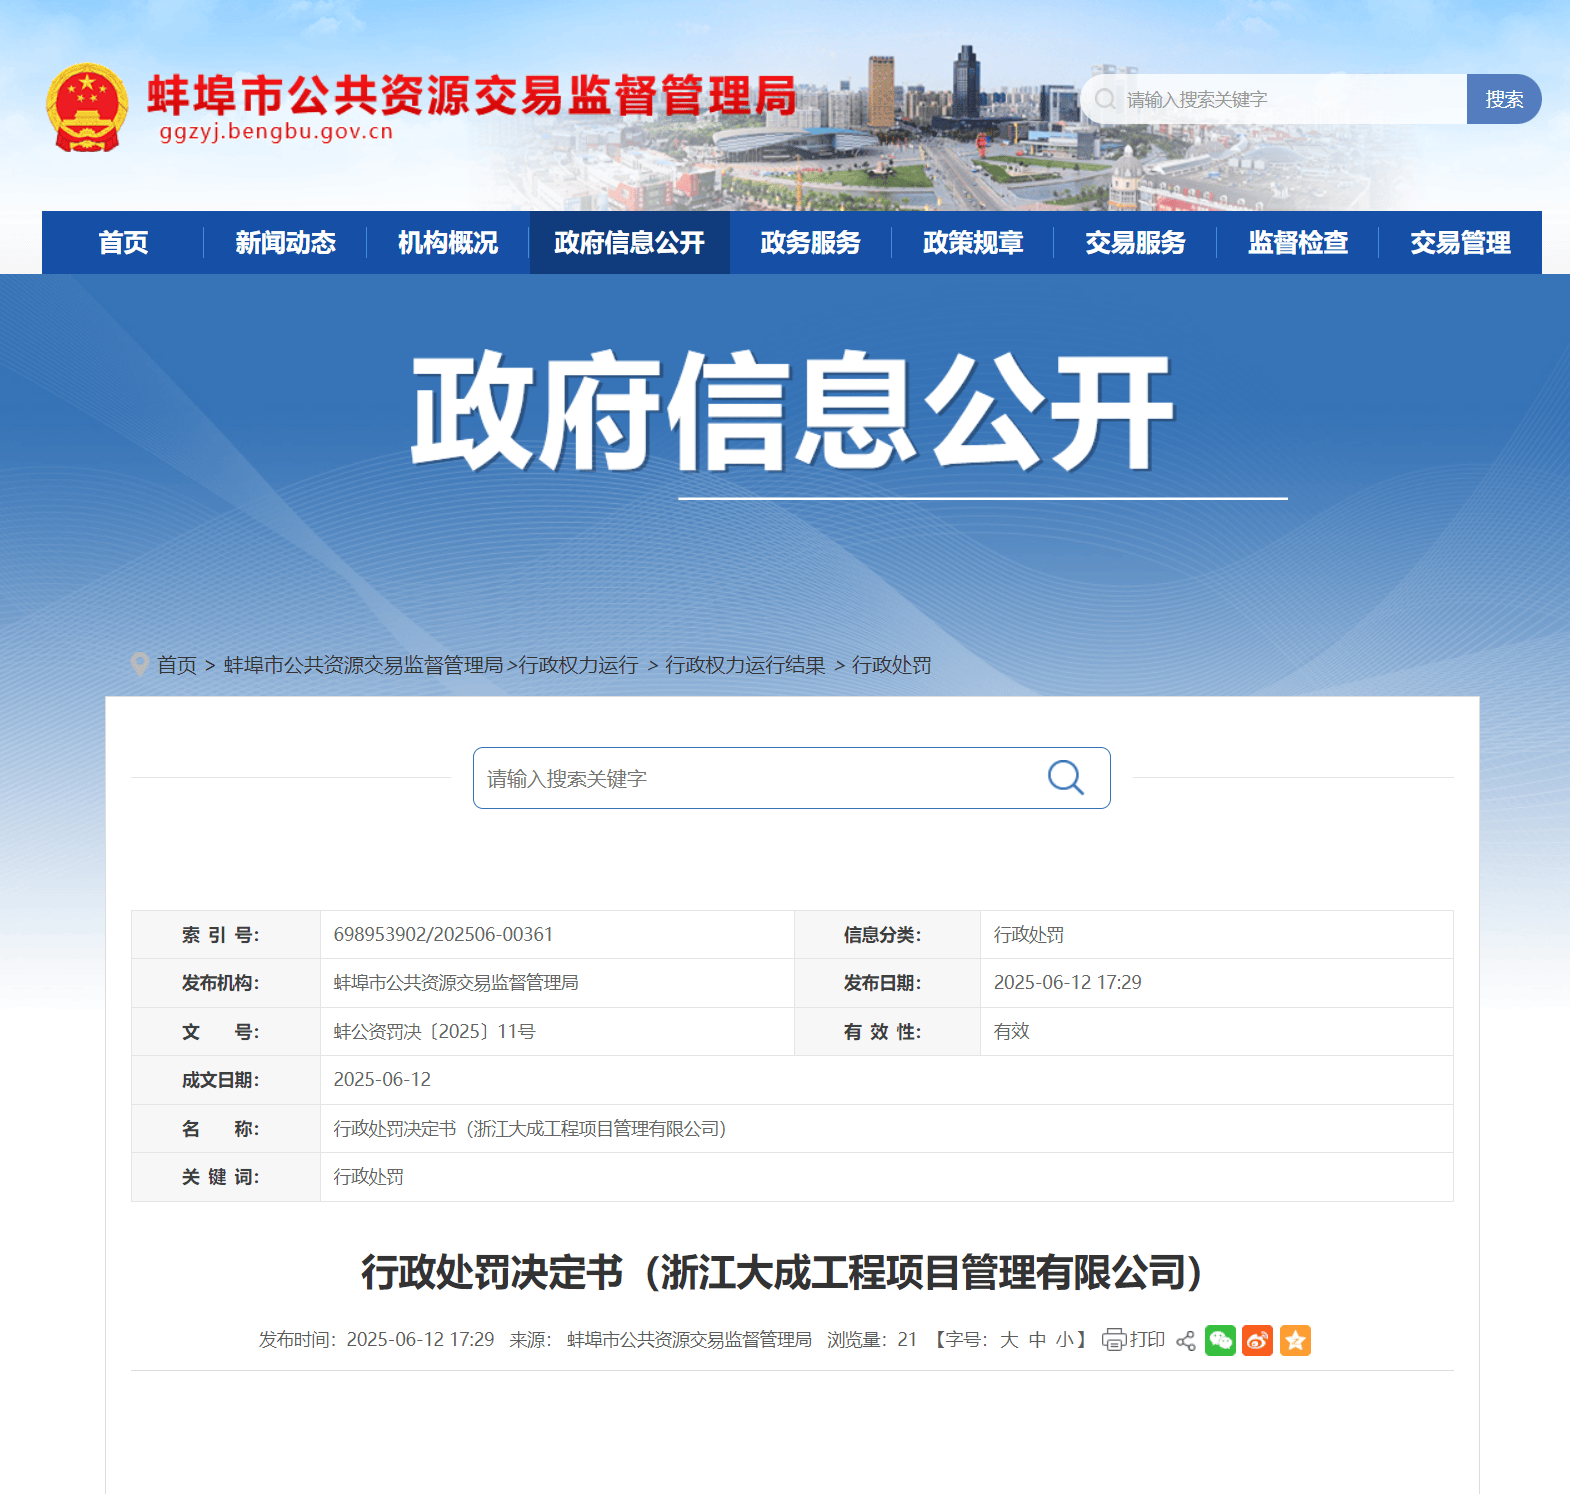Click 行政权力运行结果 breadcrumb link
Image resolution: width=1570 pixels, height=1494 pixels.
coord(745,665)
